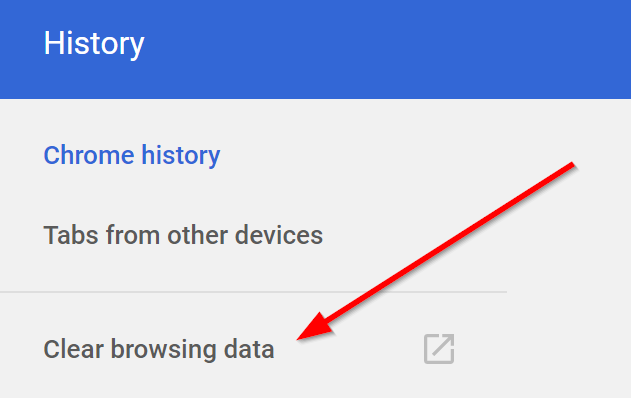Image resolution: width=631 pixels, height=398 pixels.
Task: Open the Tabs from other devices section
Action: pos(183,235)
